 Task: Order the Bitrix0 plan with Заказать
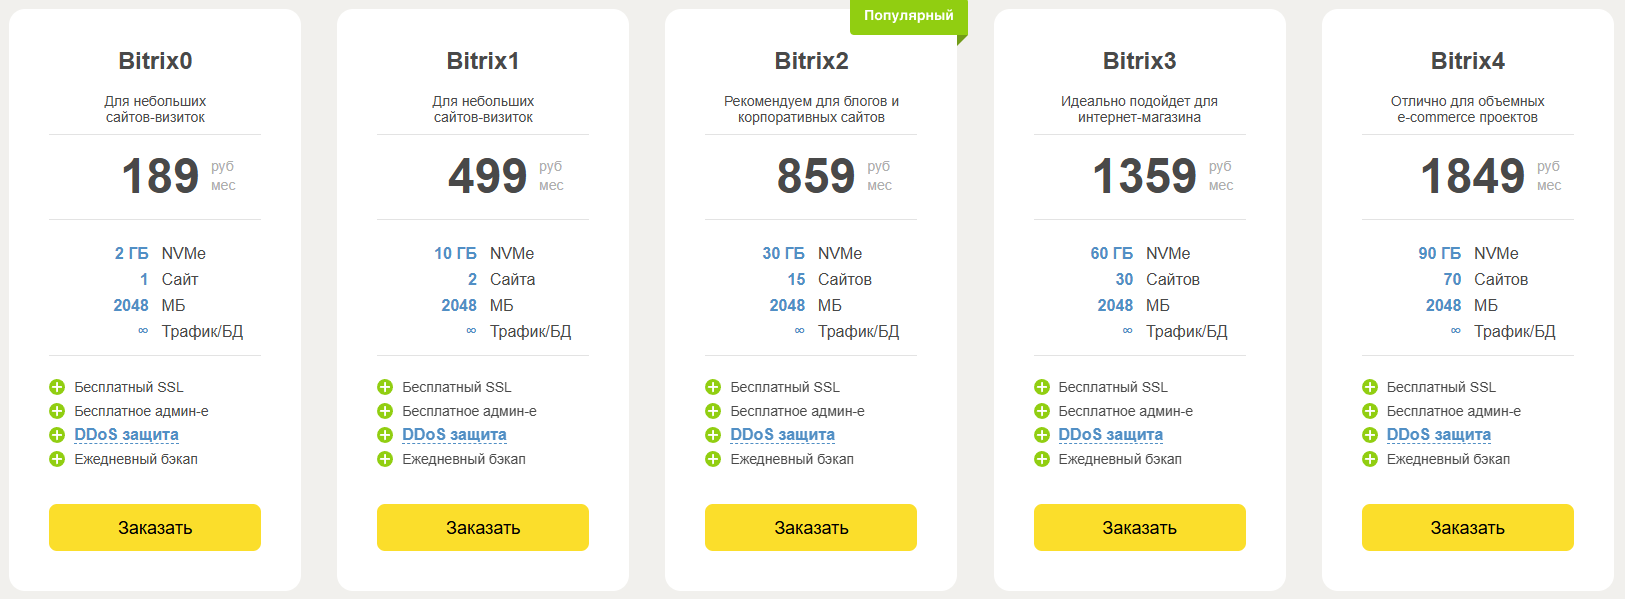pyautogui.click(x=155, y=527)
